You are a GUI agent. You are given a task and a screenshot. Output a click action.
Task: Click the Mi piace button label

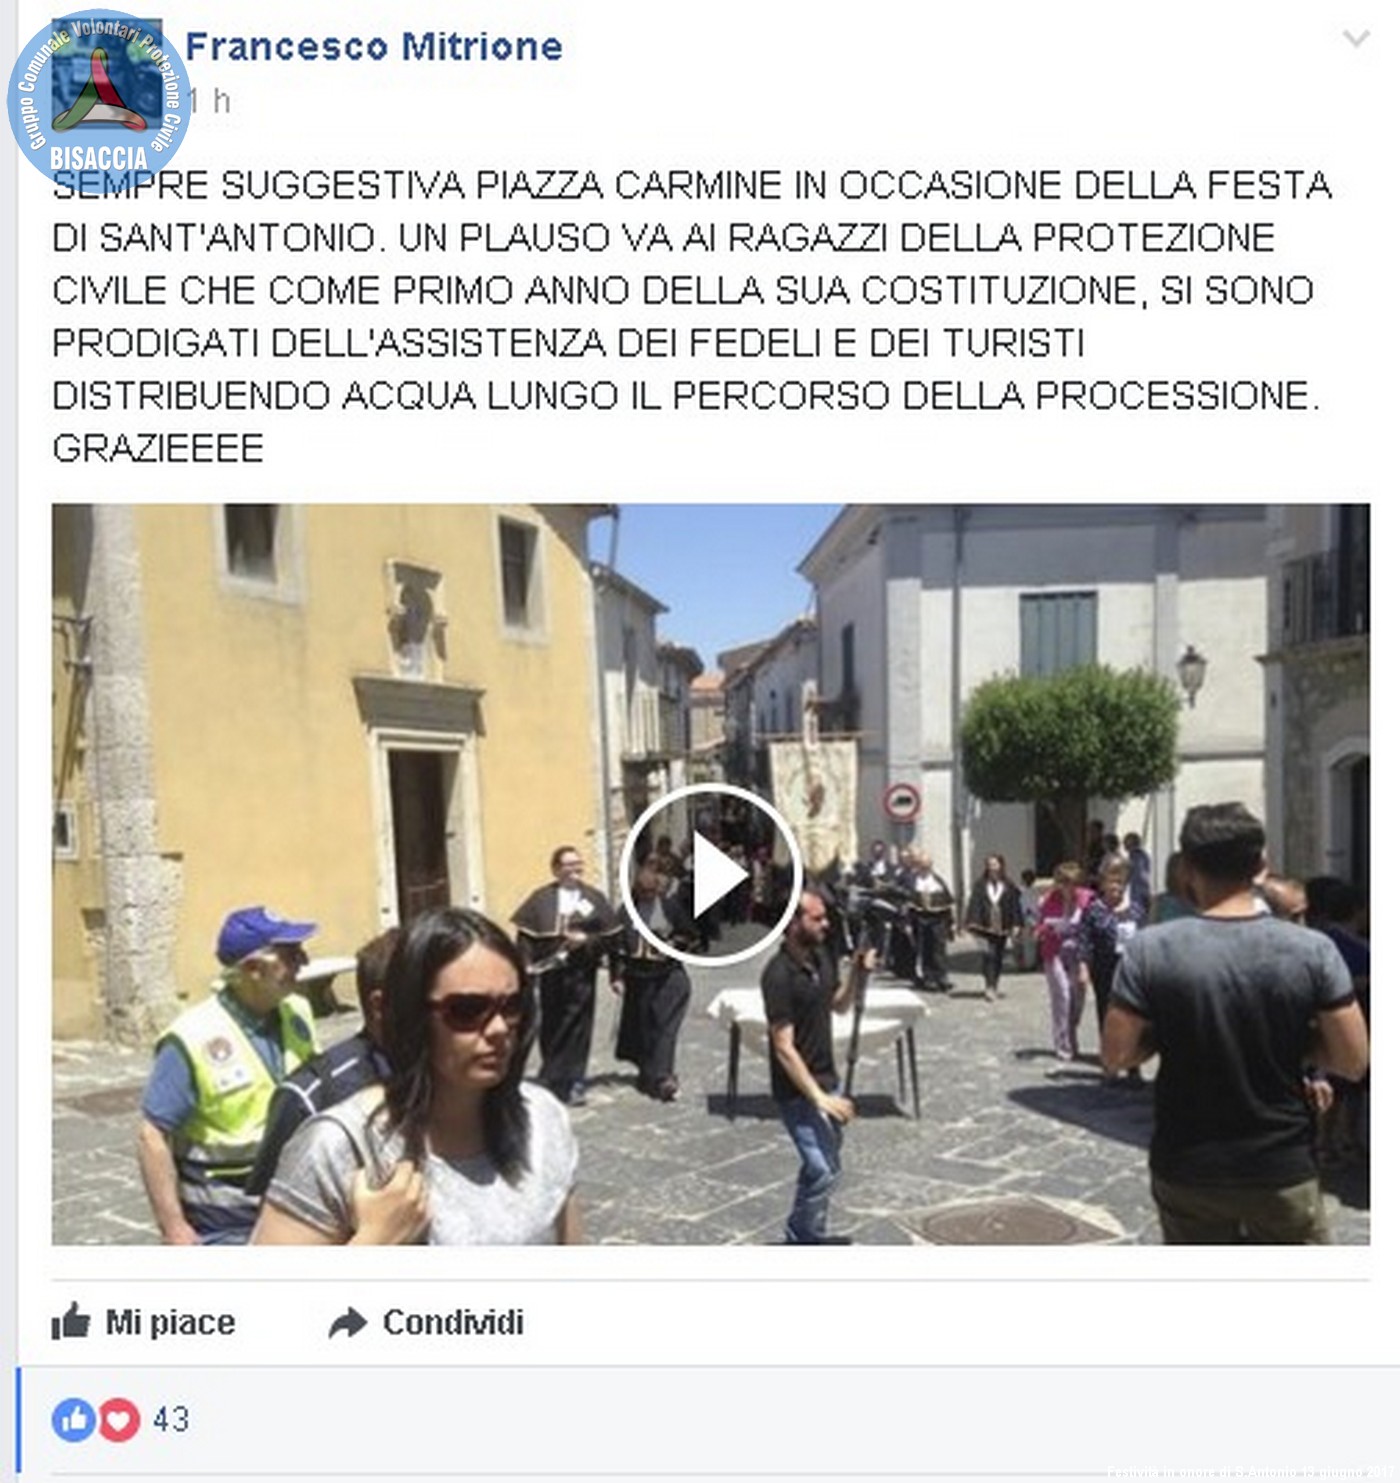point(170,1322)
